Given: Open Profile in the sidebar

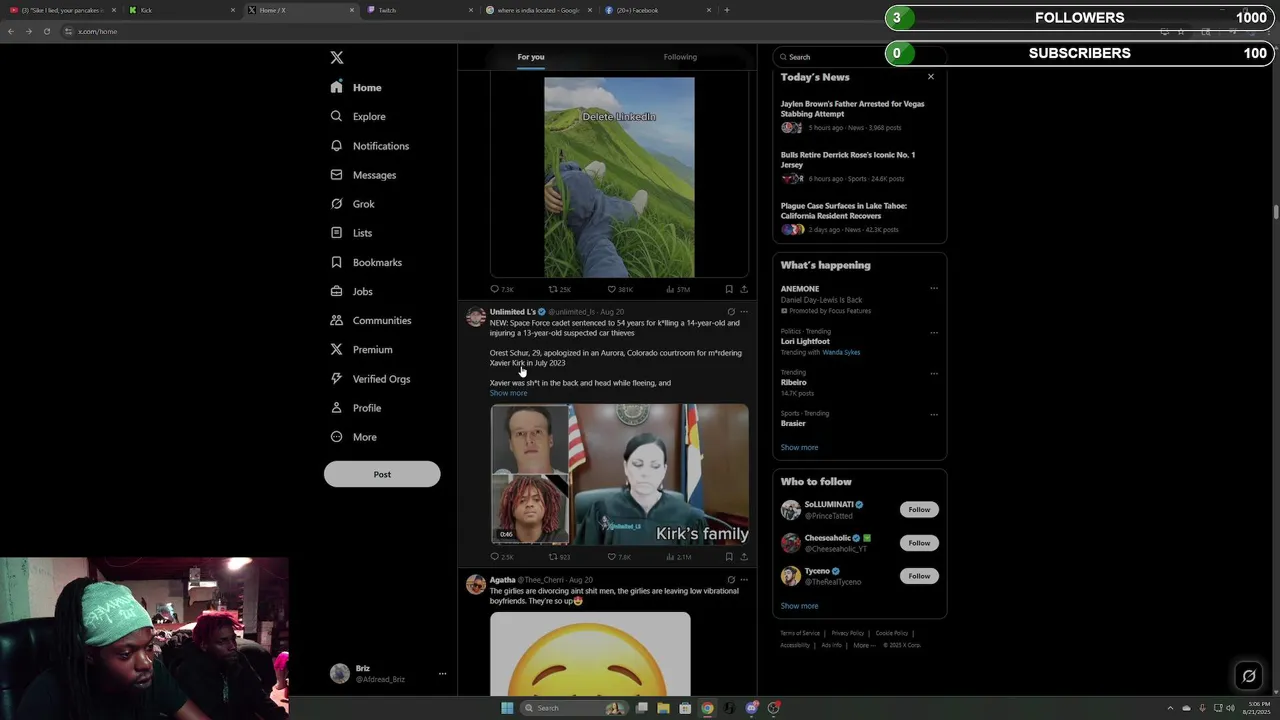Looking at the screenshot, I should click(x=355, y=408).
